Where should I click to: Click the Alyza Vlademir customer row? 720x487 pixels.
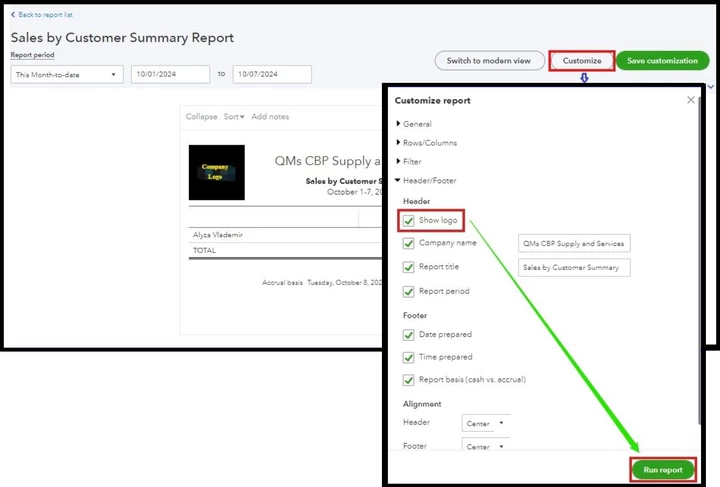[x=285, y=235]
